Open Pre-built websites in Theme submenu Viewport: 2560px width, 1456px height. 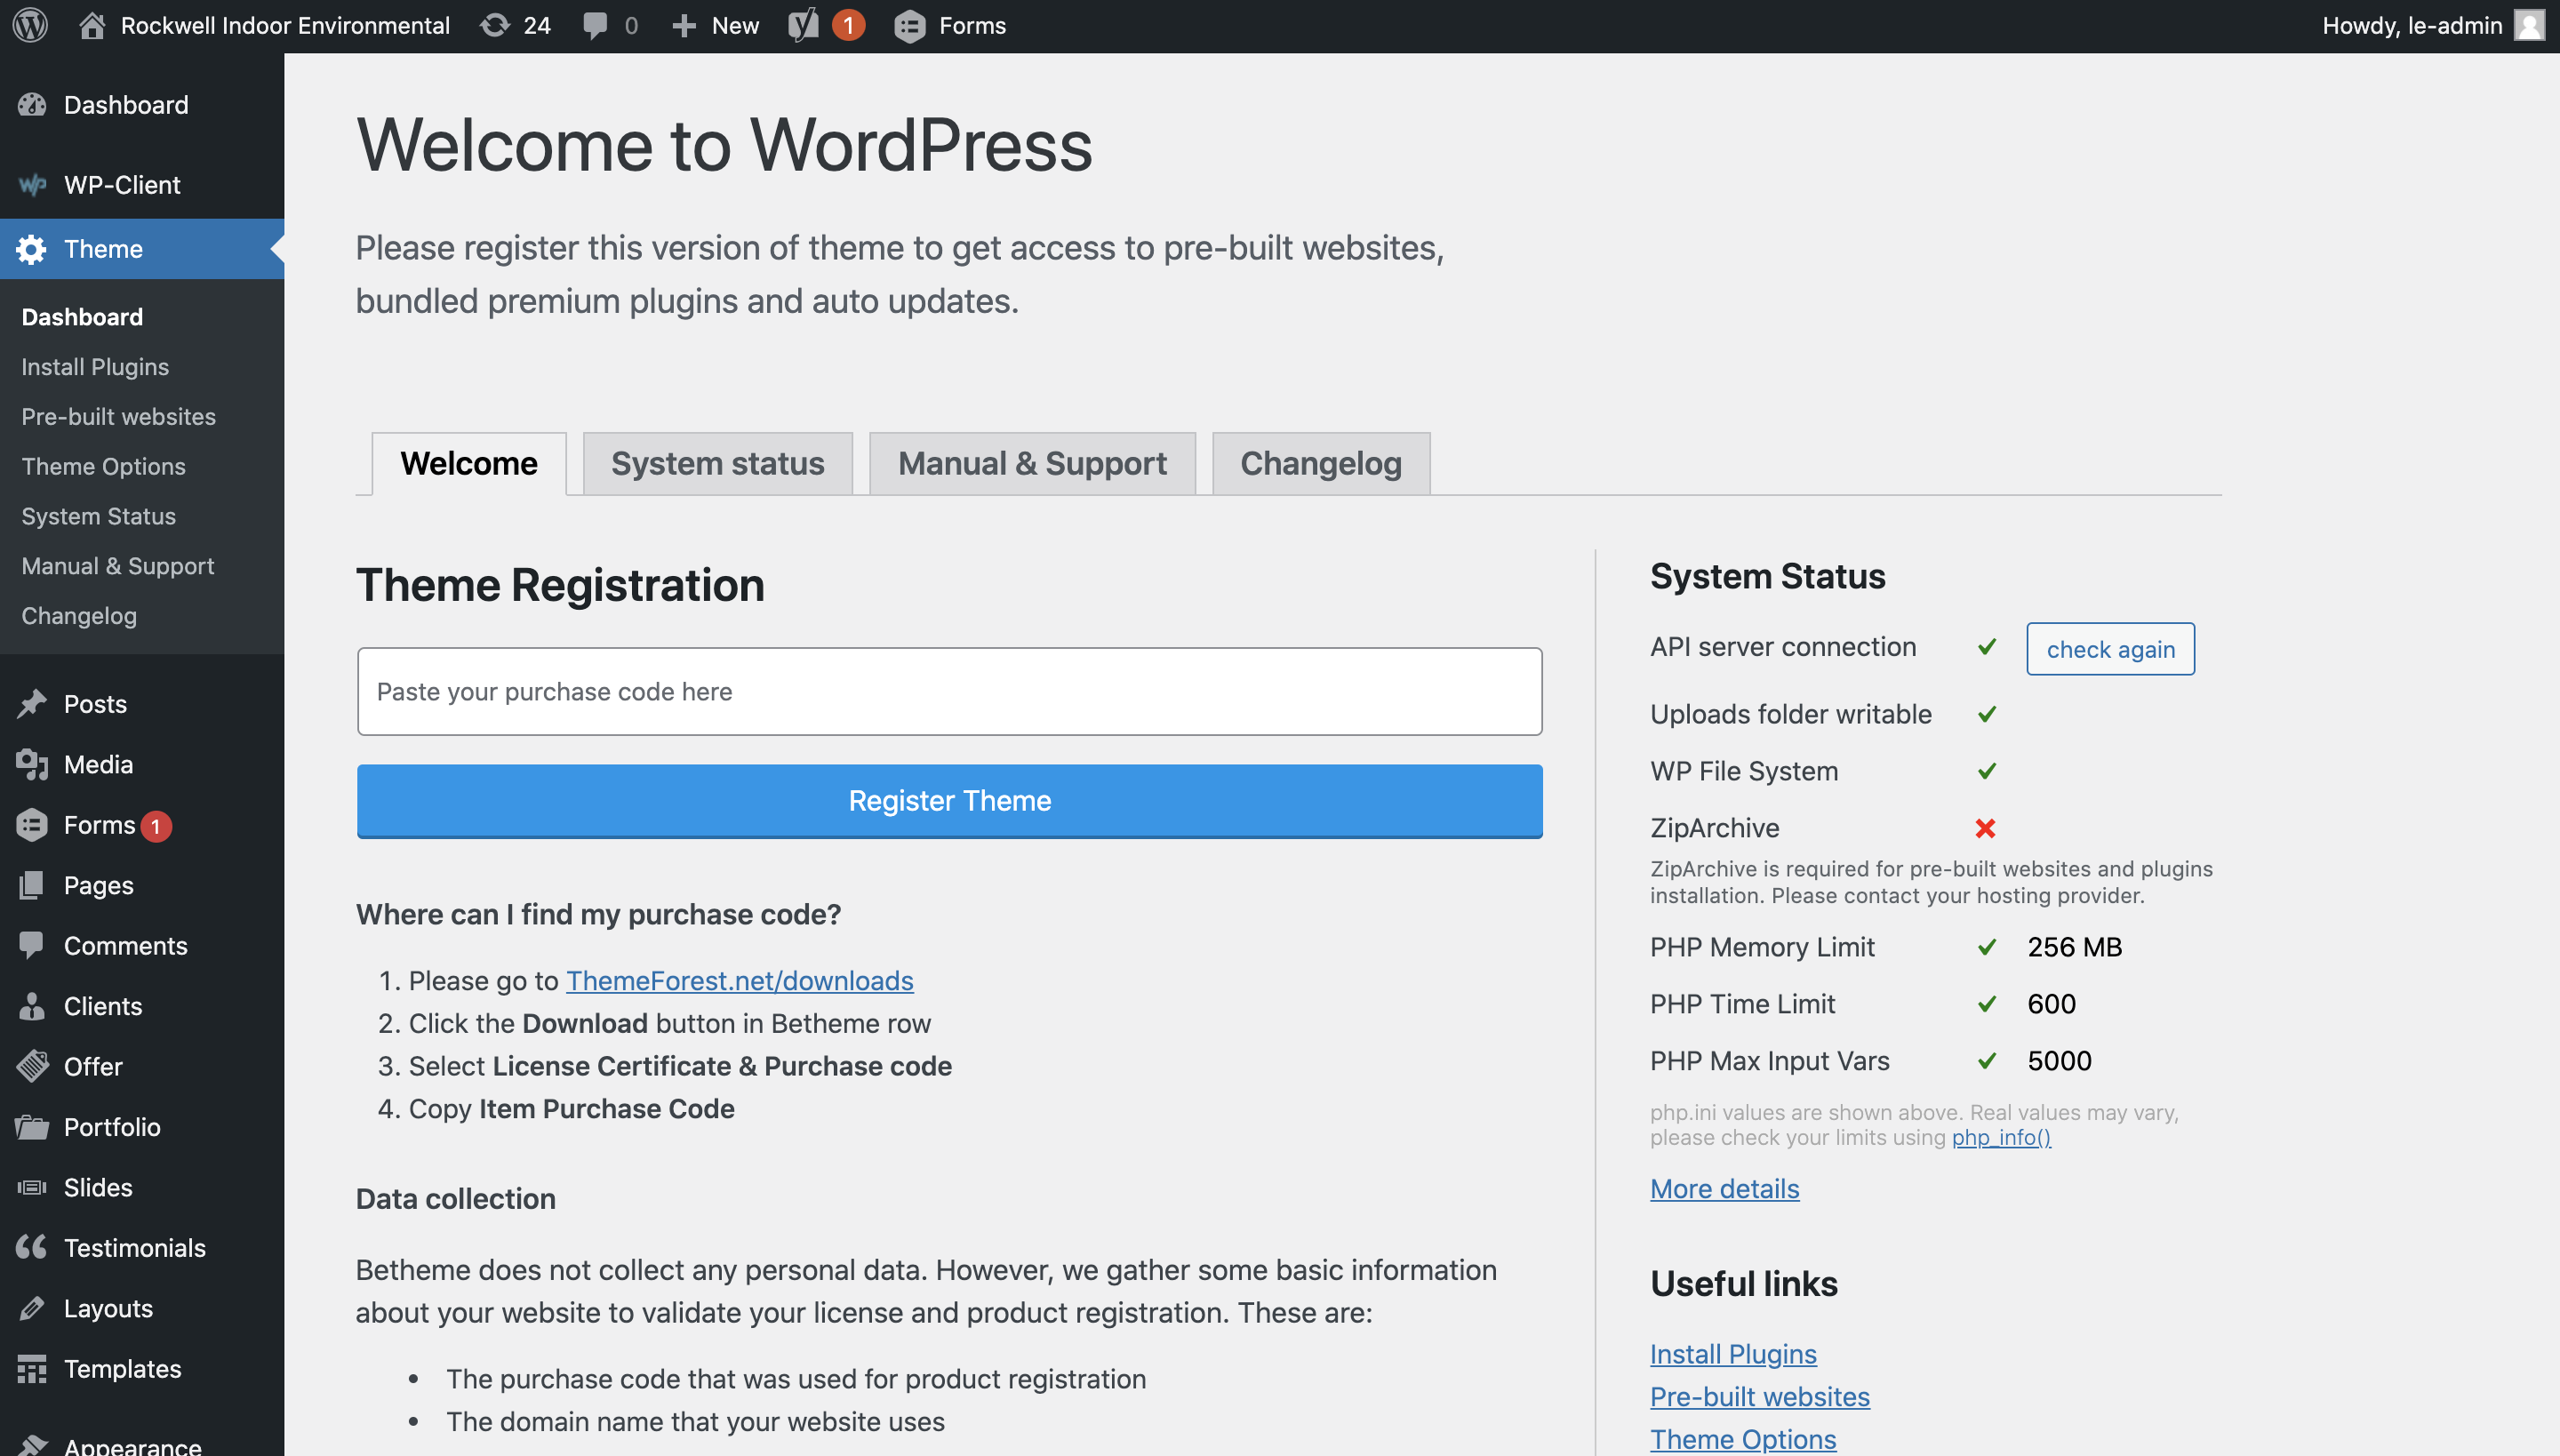pos(118,417)
